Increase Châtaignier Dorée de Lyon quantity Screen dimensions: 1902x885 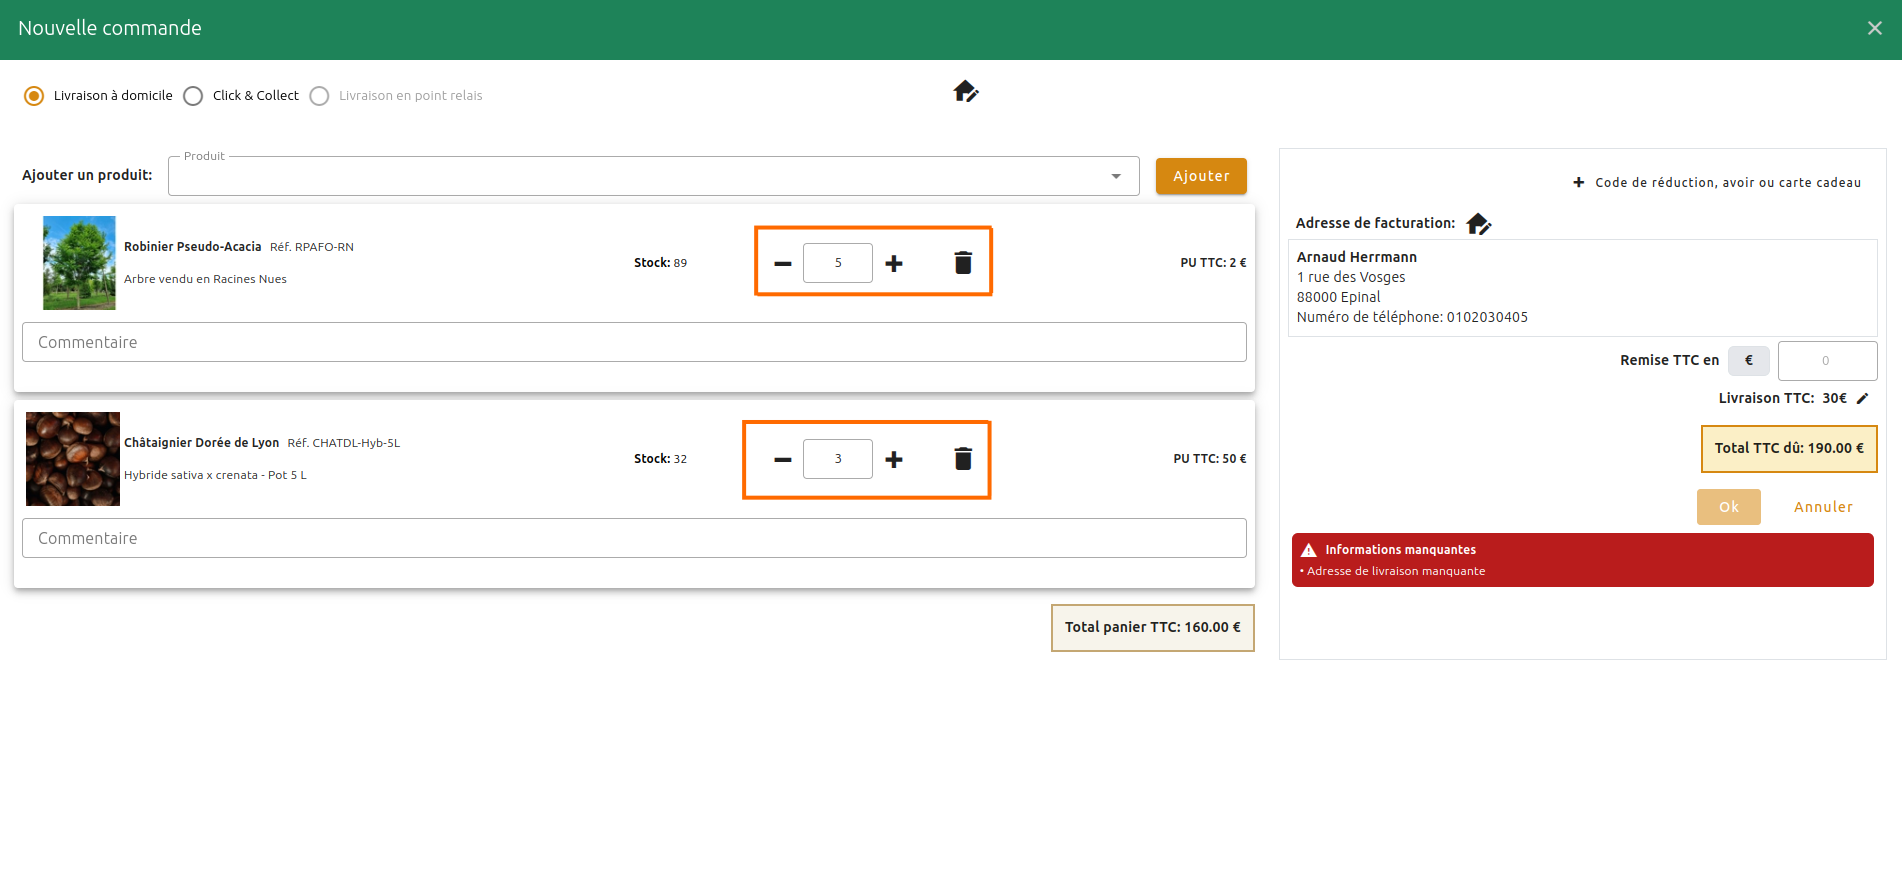(x=894, y=459)
